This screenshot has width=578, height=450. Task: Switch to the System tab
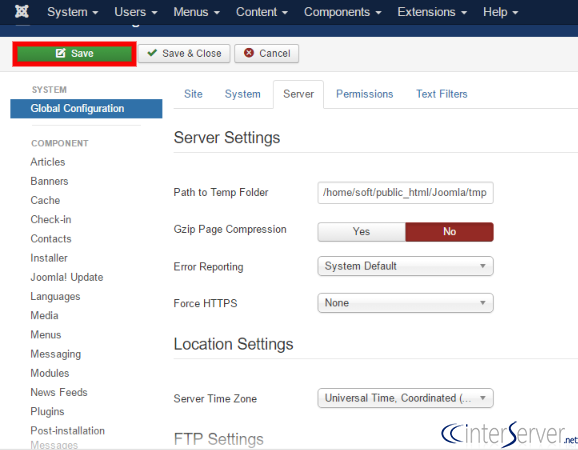coord(243,94)
